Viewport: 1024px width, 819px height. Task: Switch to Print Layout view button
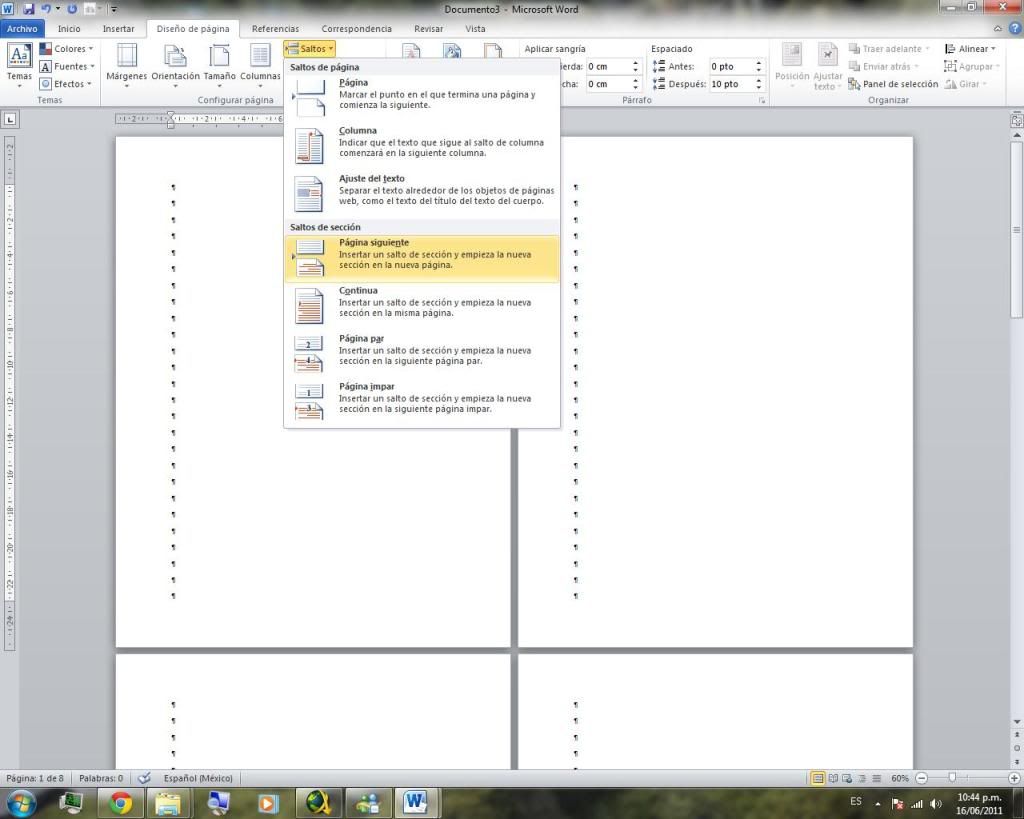tap(818, 778)
